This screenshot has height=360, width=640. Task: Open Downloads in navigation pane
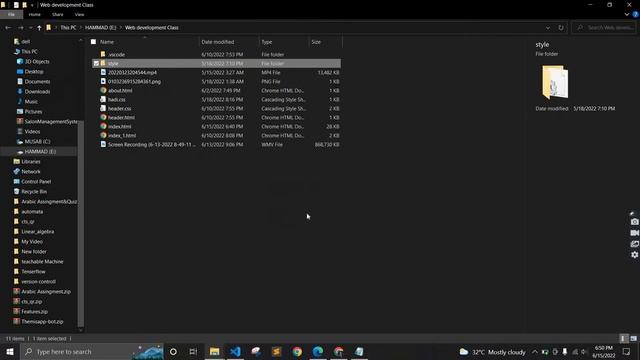point(37,91)
